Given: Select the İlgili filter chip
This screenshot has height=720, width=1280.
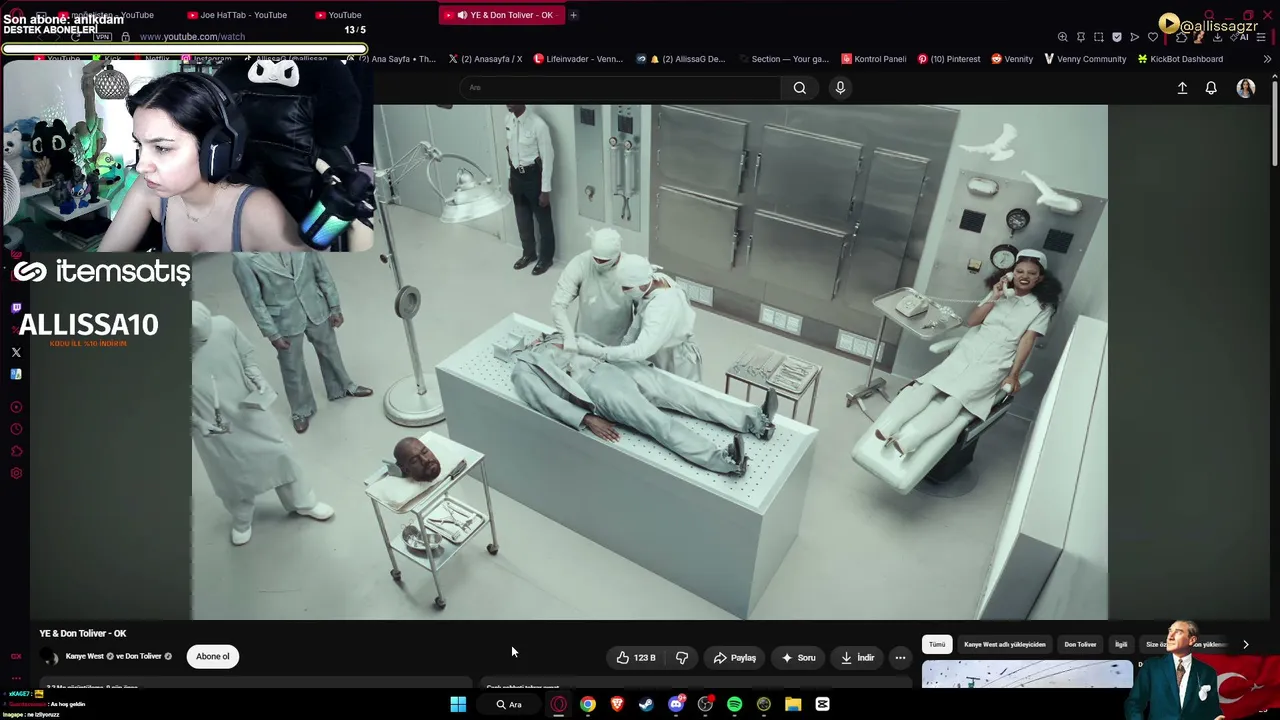Looking at the screenshot, I should pos(1121,645).
